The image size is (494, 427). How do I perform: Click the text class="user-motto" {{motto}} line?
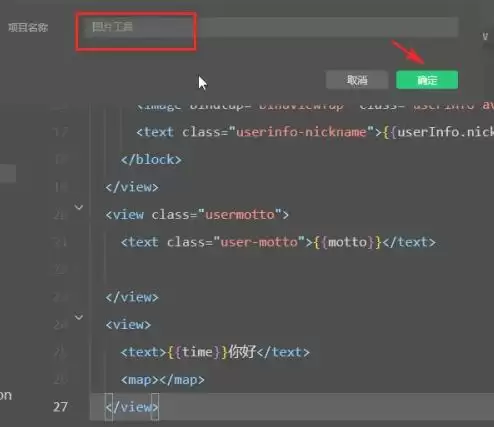pyautogui.click(x=278, y=242)
